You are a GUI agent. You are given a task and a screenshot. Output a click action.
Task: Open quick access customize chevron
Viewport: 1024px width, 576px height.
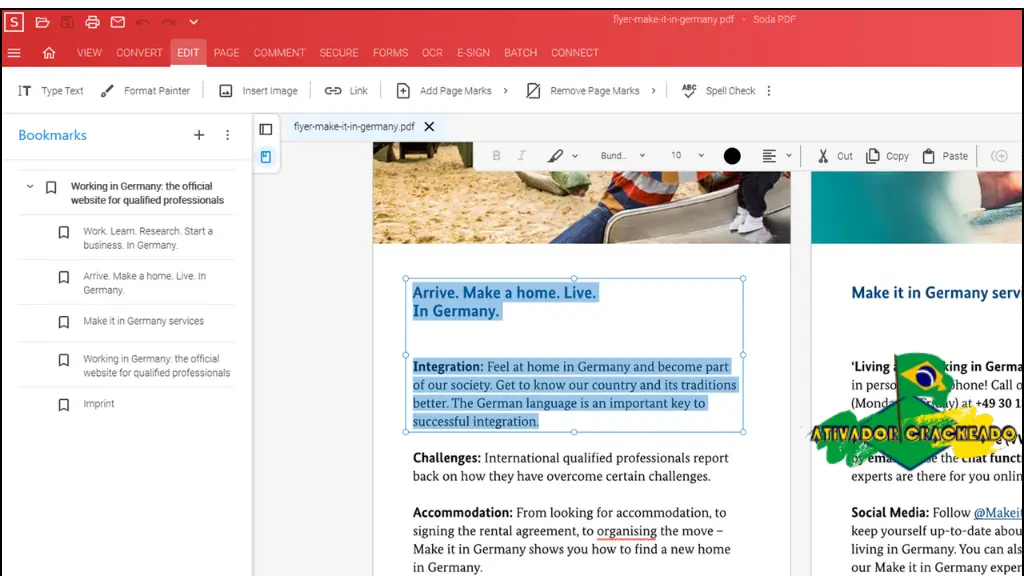point(193,22)
